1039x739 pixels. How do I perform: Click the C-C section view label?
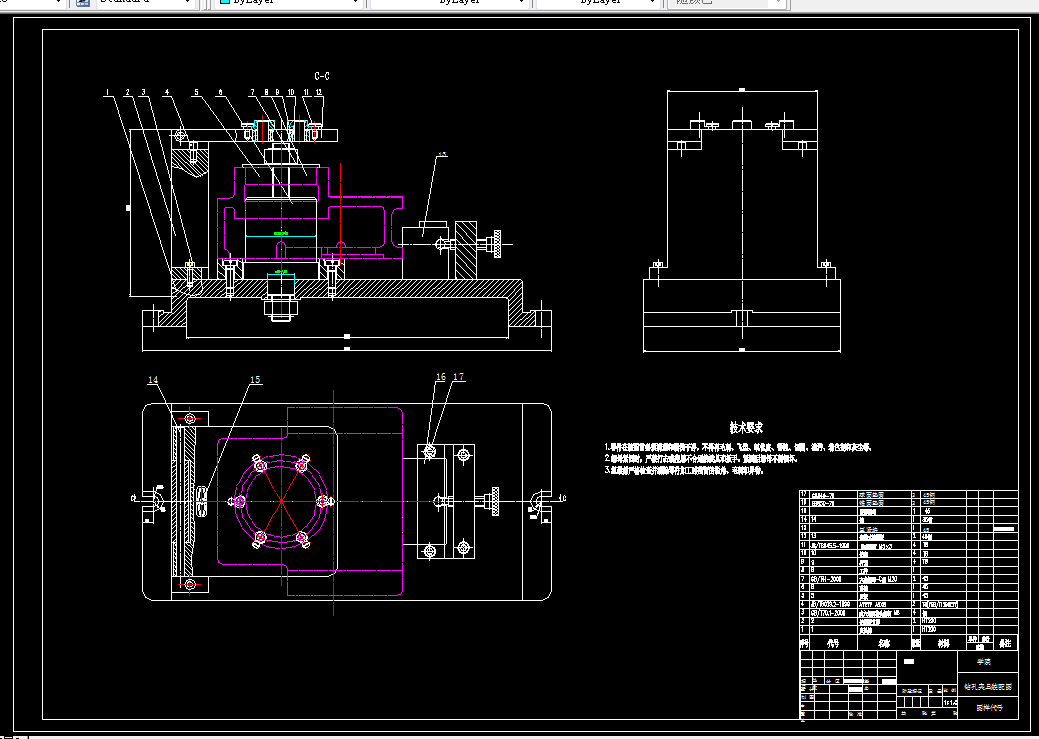[x=322, y=76]
